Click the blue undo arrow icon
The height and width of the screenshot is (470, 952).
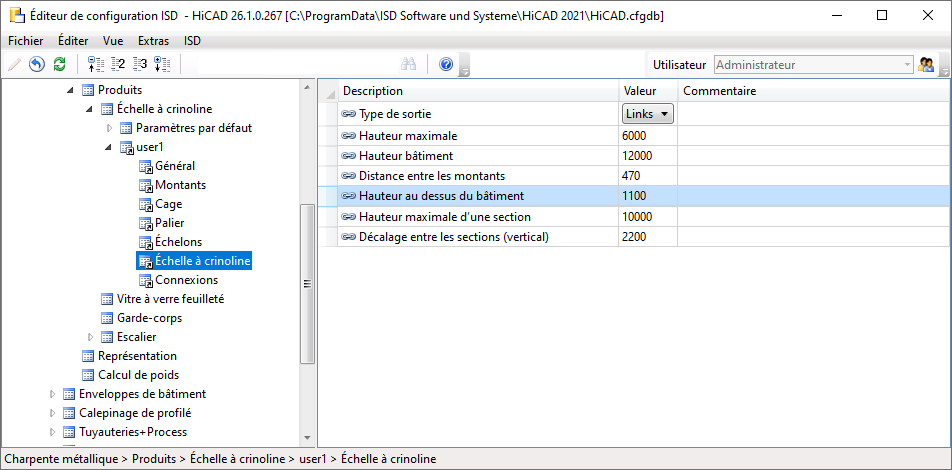[x=37, y=64]
